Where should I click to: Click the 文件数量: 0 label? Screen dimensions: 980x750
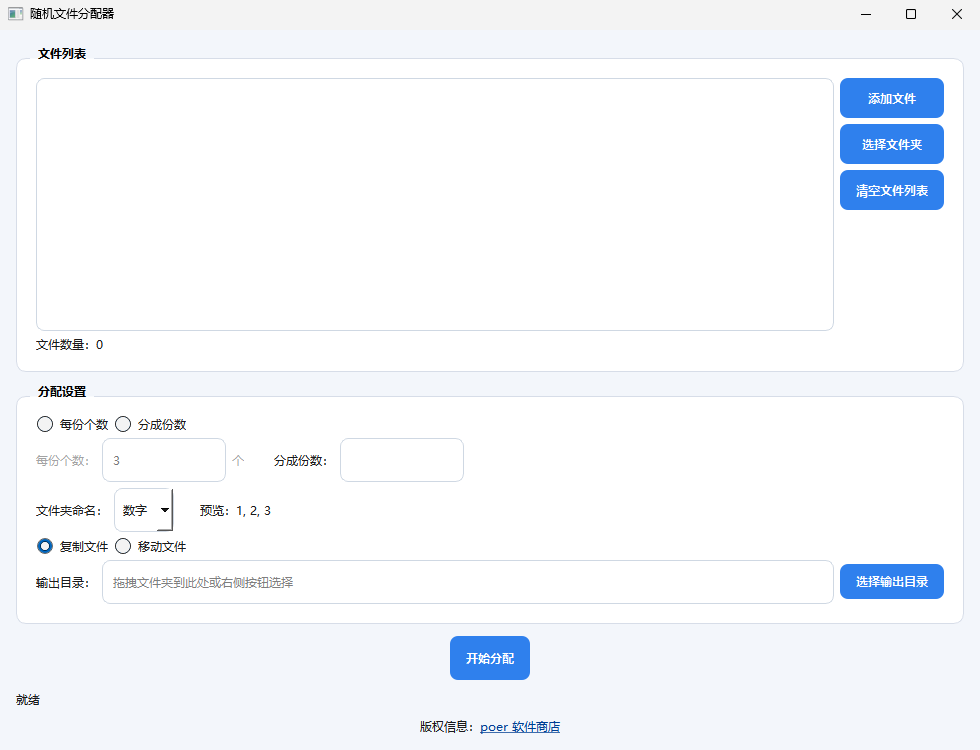(69, 345)
